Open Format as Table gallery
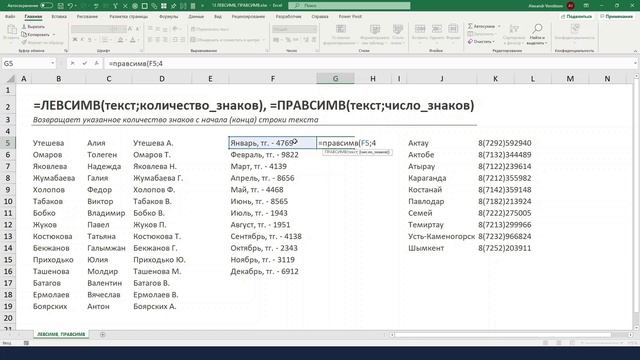Screen dimensions: 640x360 click(375, 34)
